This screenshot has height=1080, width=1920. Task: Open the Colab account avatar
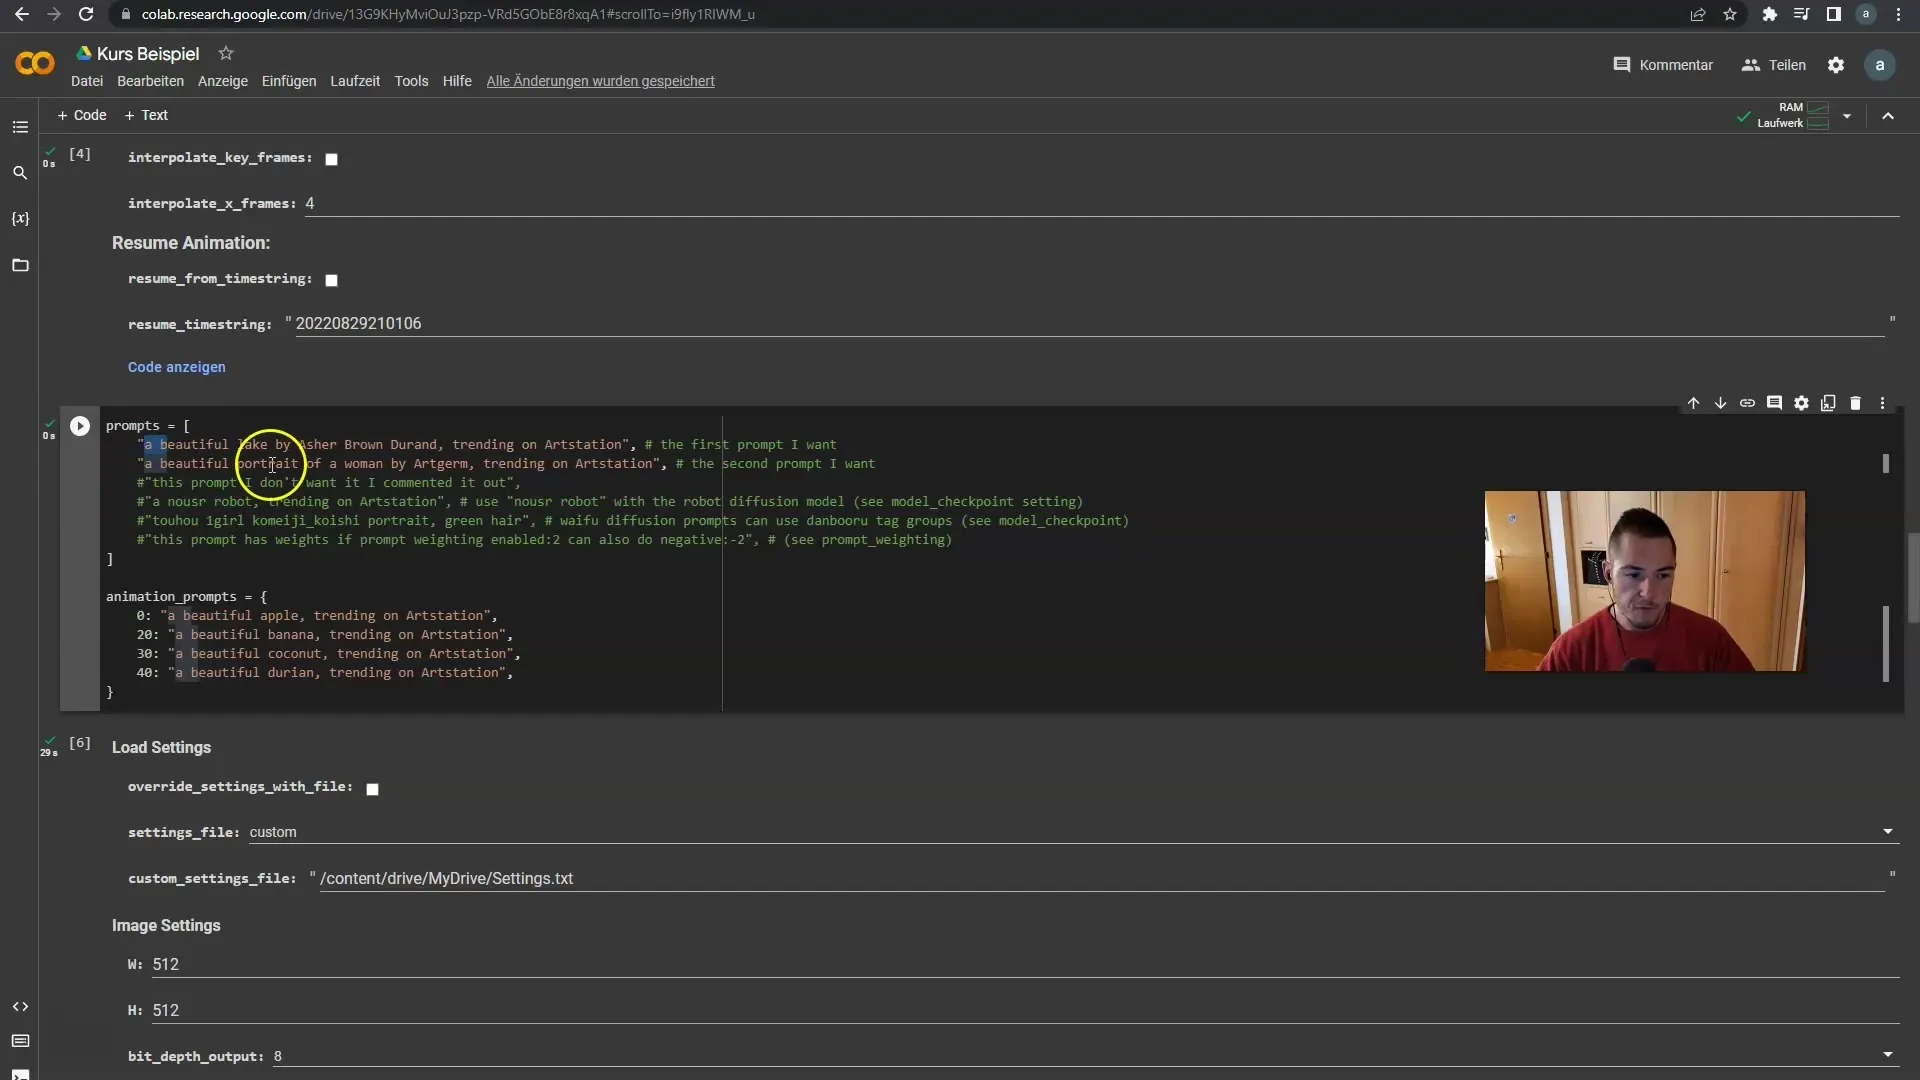point(1880,65)
